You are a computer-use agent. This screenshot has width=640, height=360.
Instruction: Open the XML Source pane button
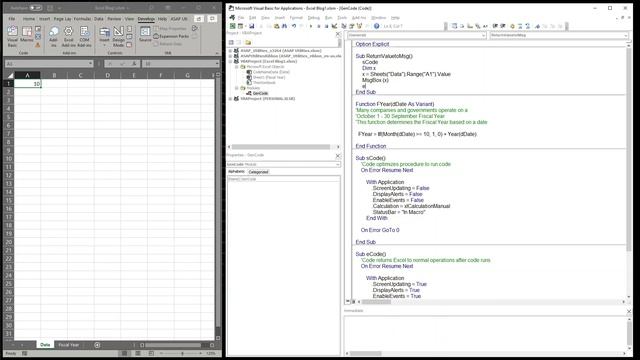pos(145,34)
